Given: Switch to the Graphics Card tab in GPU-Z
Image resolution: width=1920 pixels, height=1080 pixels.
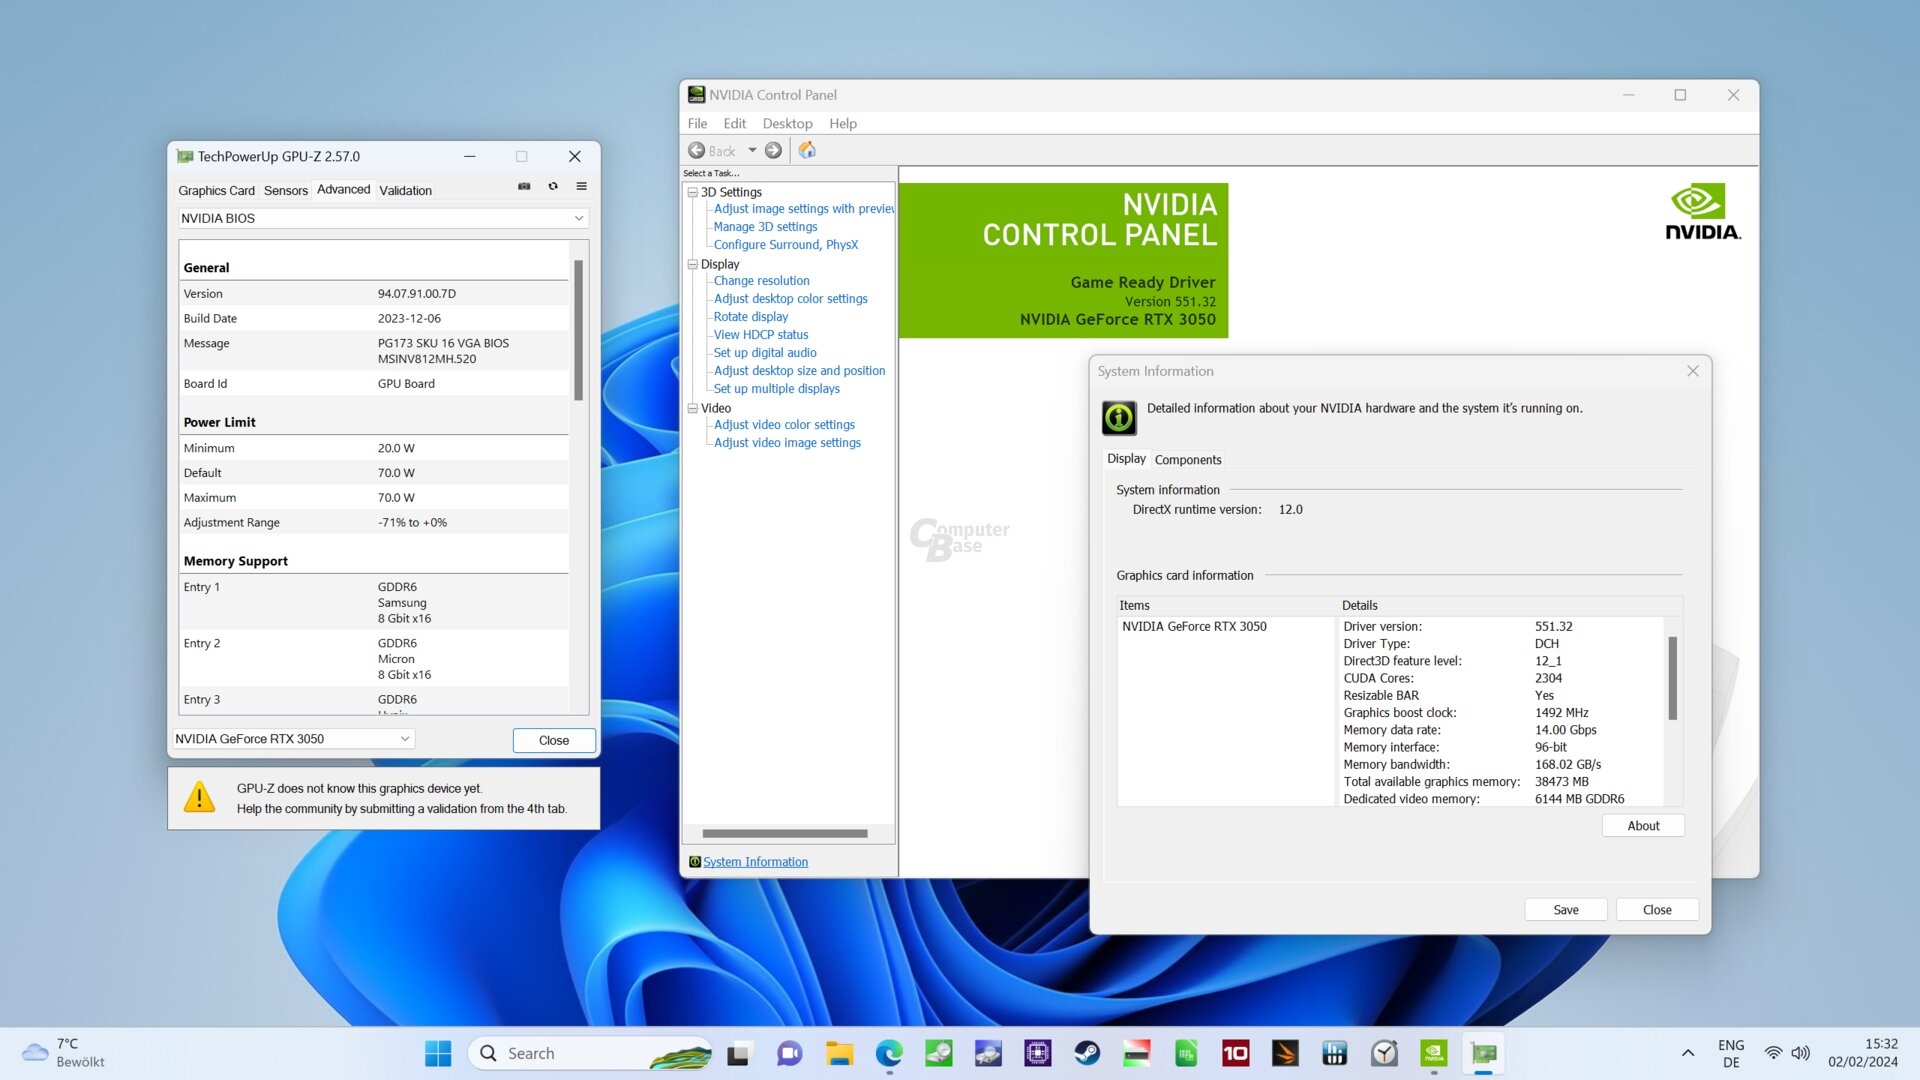Looking at the screenshot, I should [217, 190].
